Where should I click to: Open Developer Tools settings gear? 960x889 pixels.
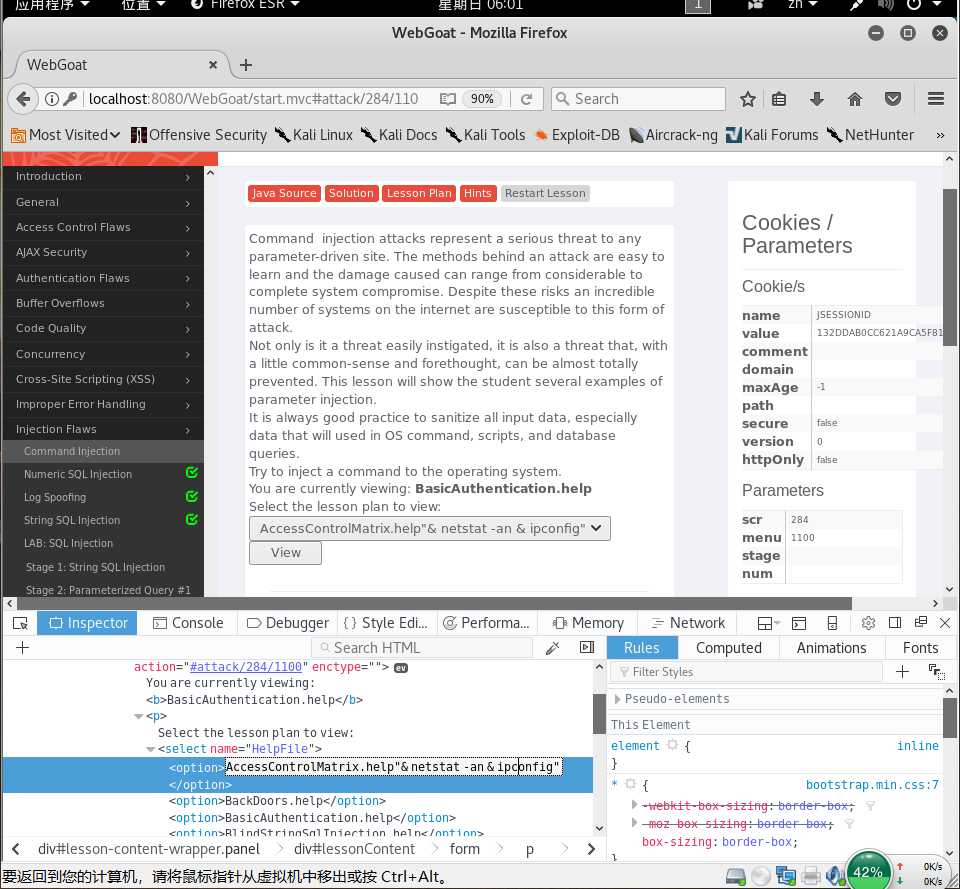pyautogui.click(x=868, y=623)
